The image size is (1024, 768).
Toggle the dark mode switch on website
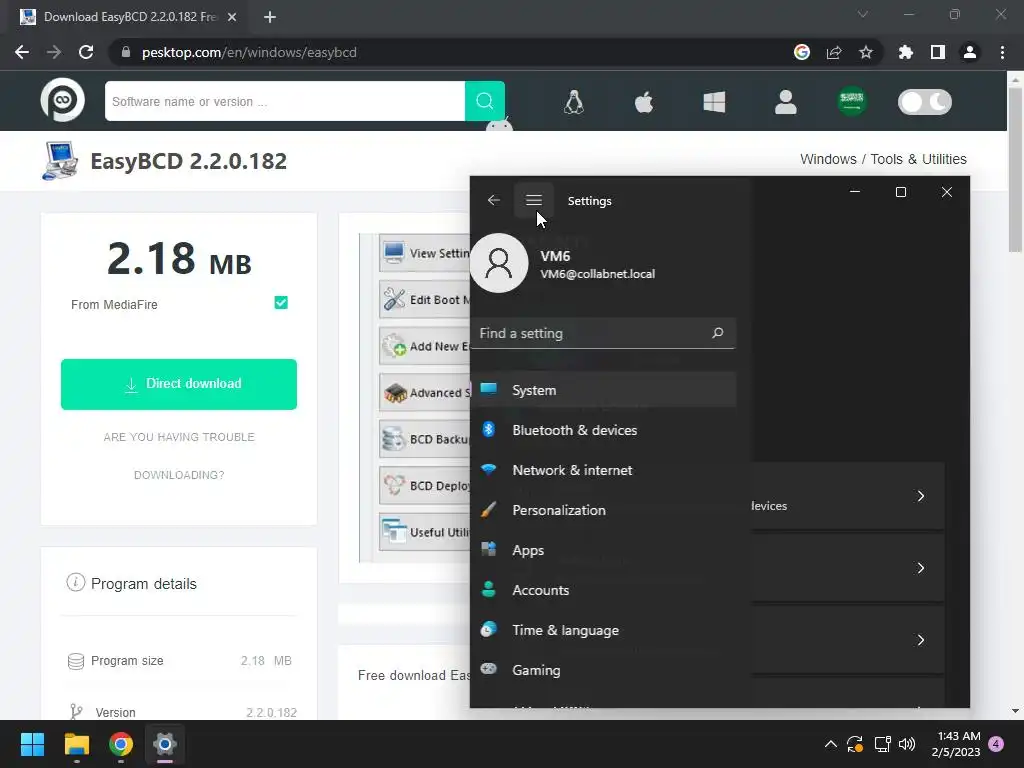click(925, 102)
